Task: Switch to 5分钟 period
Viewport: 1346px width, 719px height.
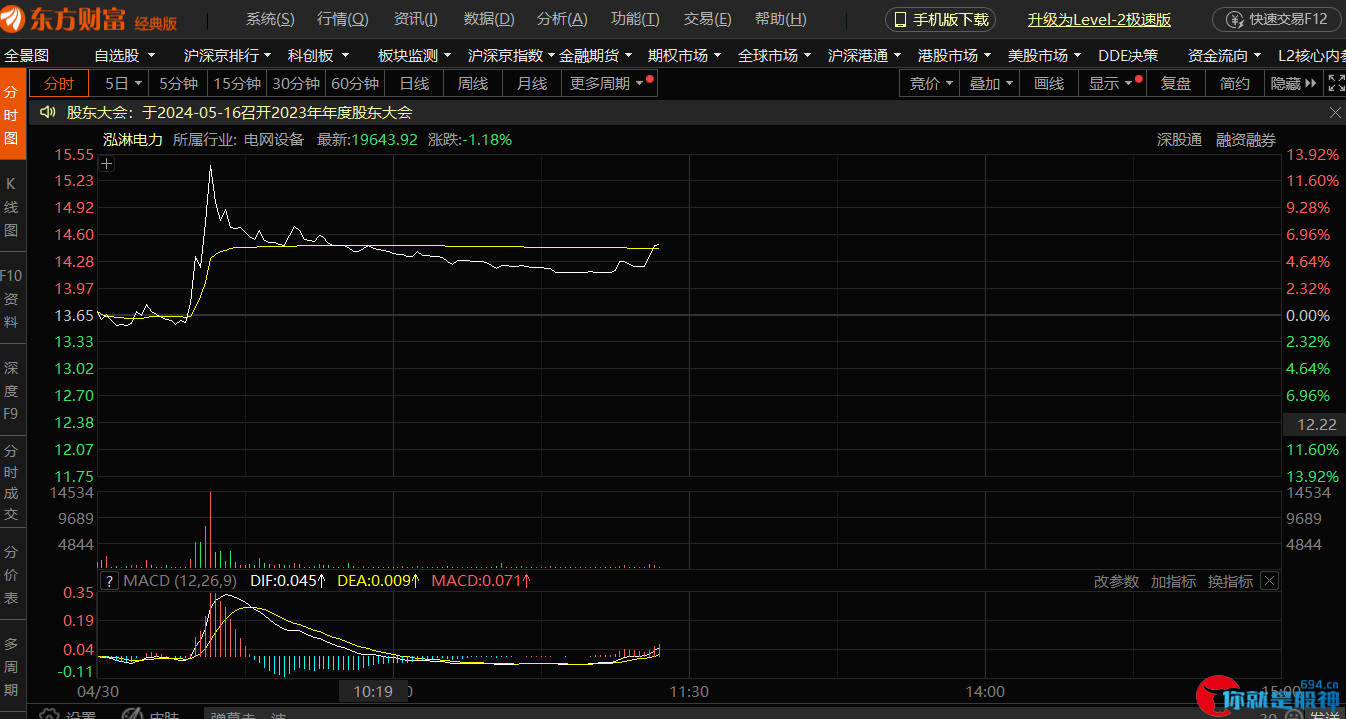Action: coord(179,83)
